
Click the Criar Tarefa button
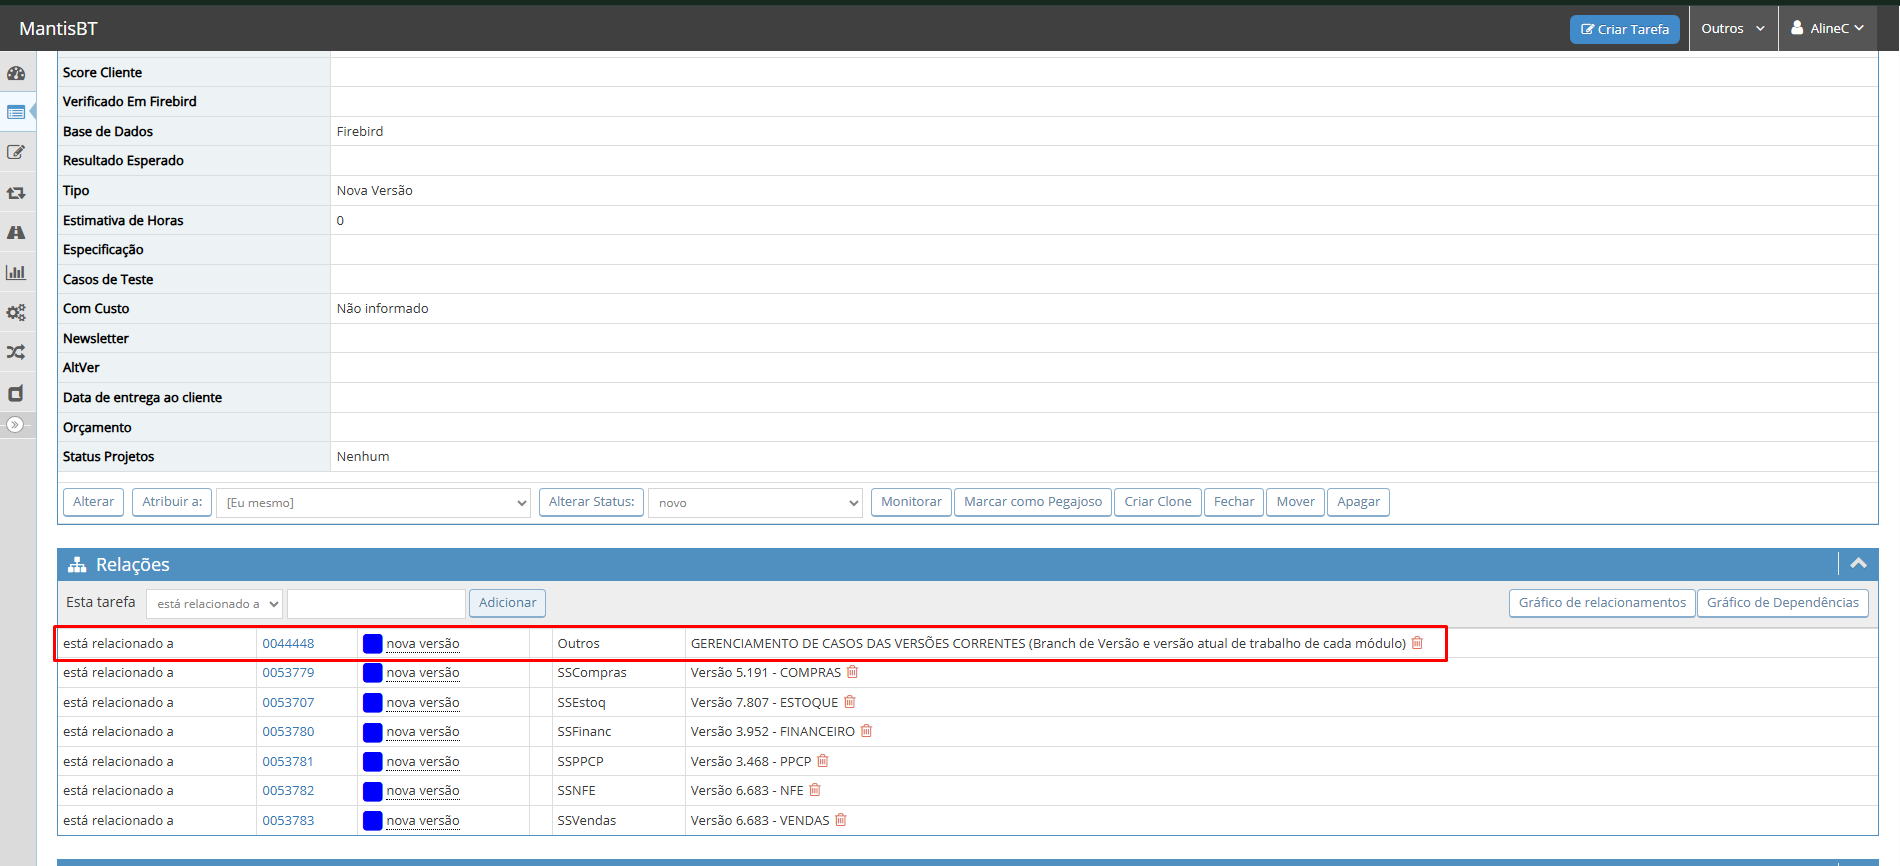point(1624,30)
